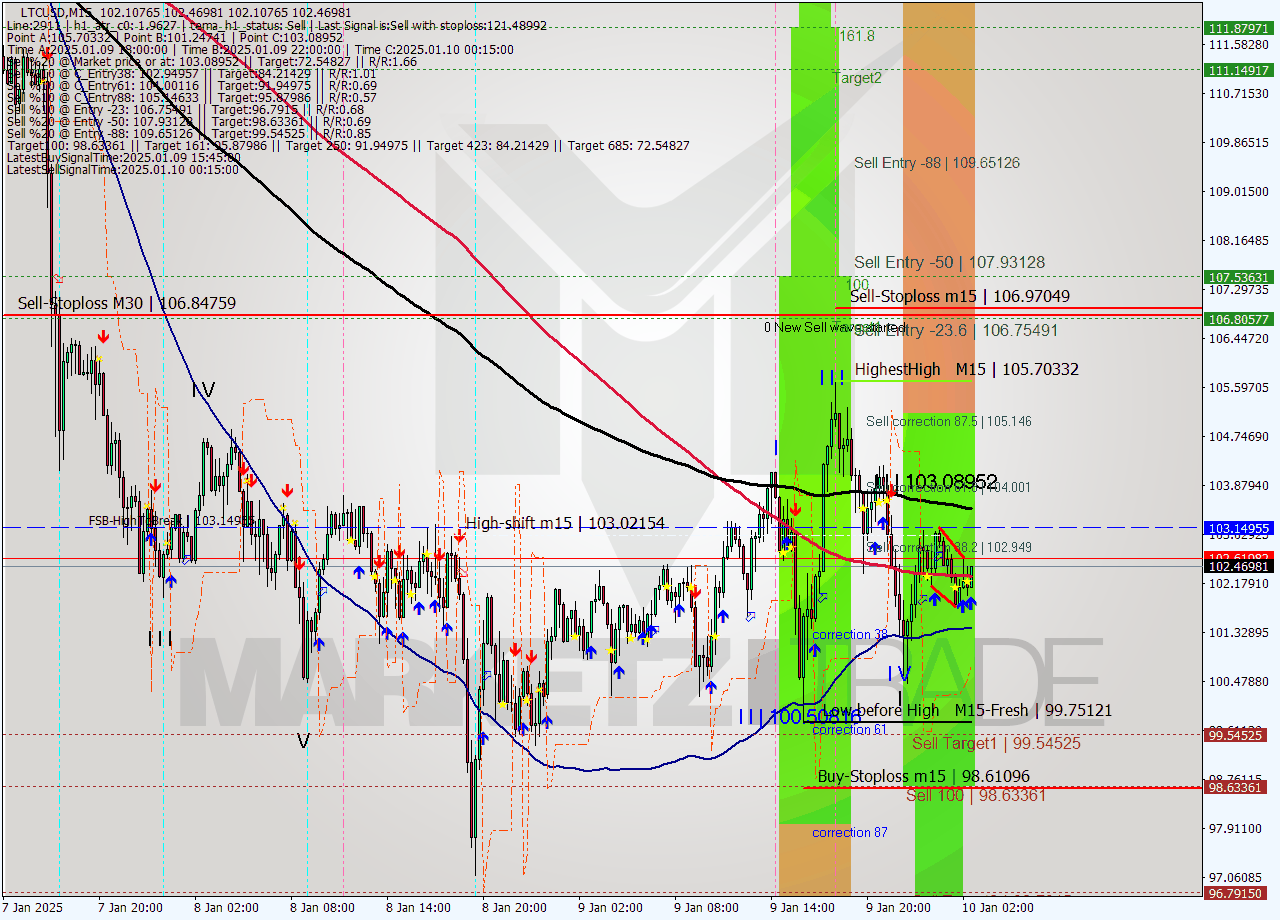This screenshot has height=920, width=1280.
Task: Select the '161.8' Fibonacci label
Action: pos(857,35)
